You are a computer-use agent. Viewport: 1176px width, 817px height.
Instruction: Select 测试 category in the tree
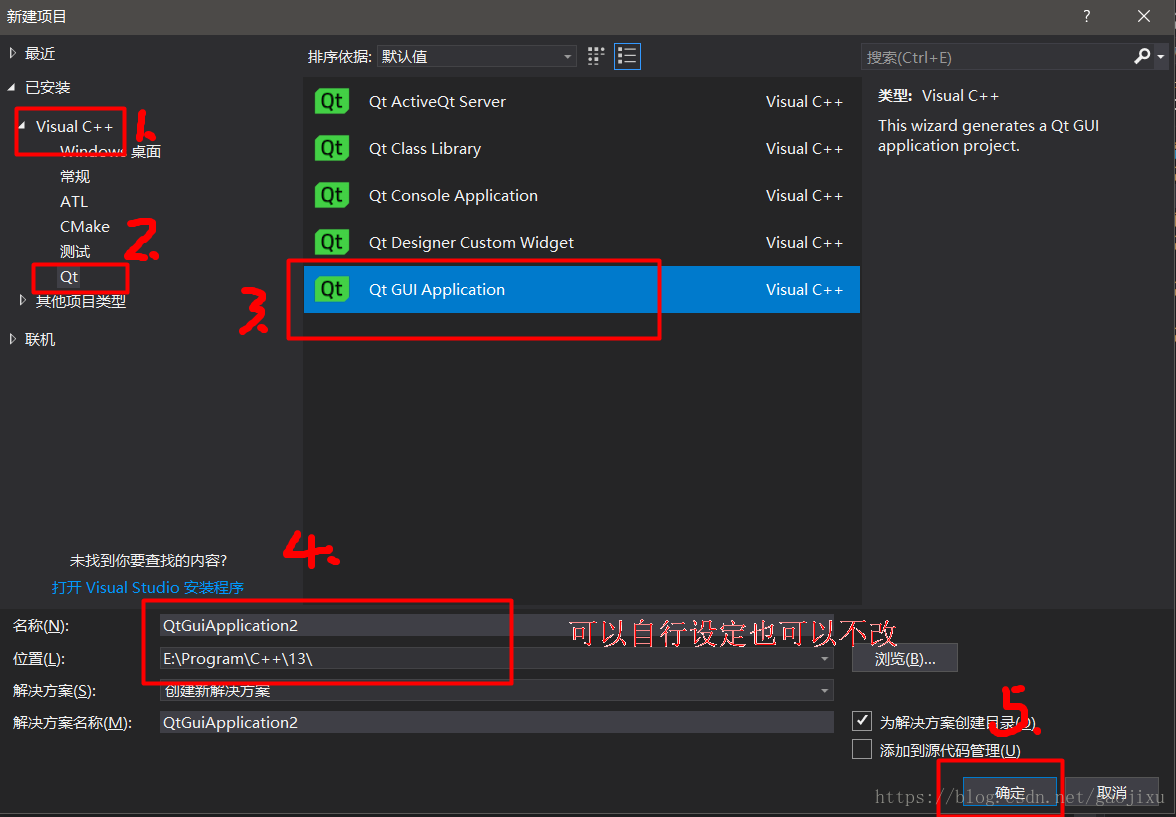point(75,251)
